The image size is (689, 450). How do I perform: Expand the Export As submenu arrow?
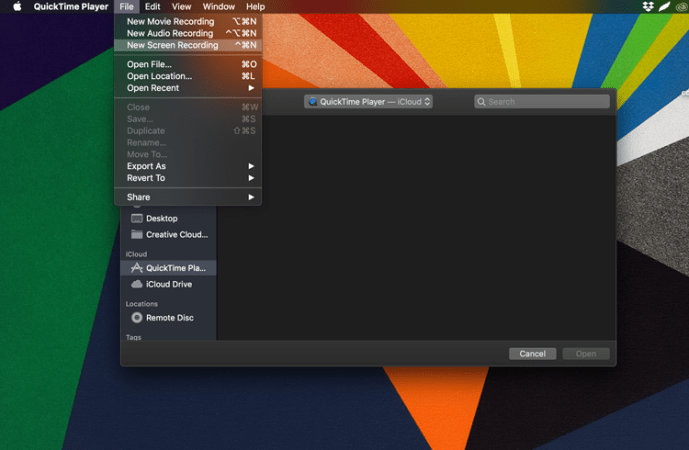(x=251, y=166)
